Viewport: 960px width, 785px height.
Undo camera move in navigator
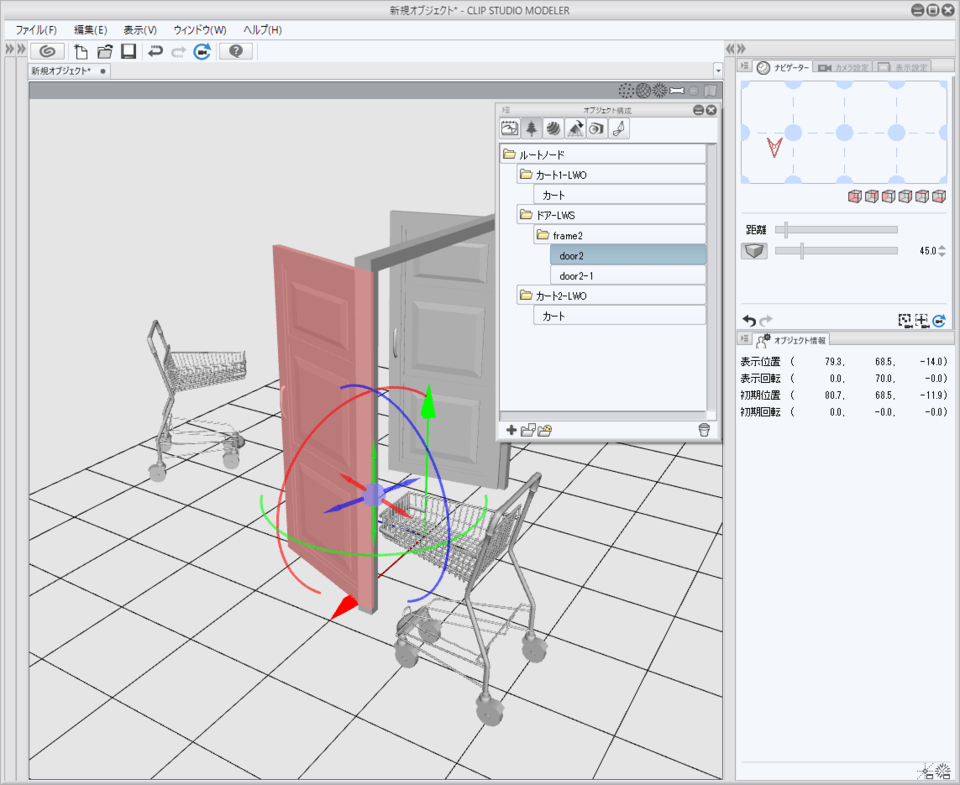tap(749, 320)
